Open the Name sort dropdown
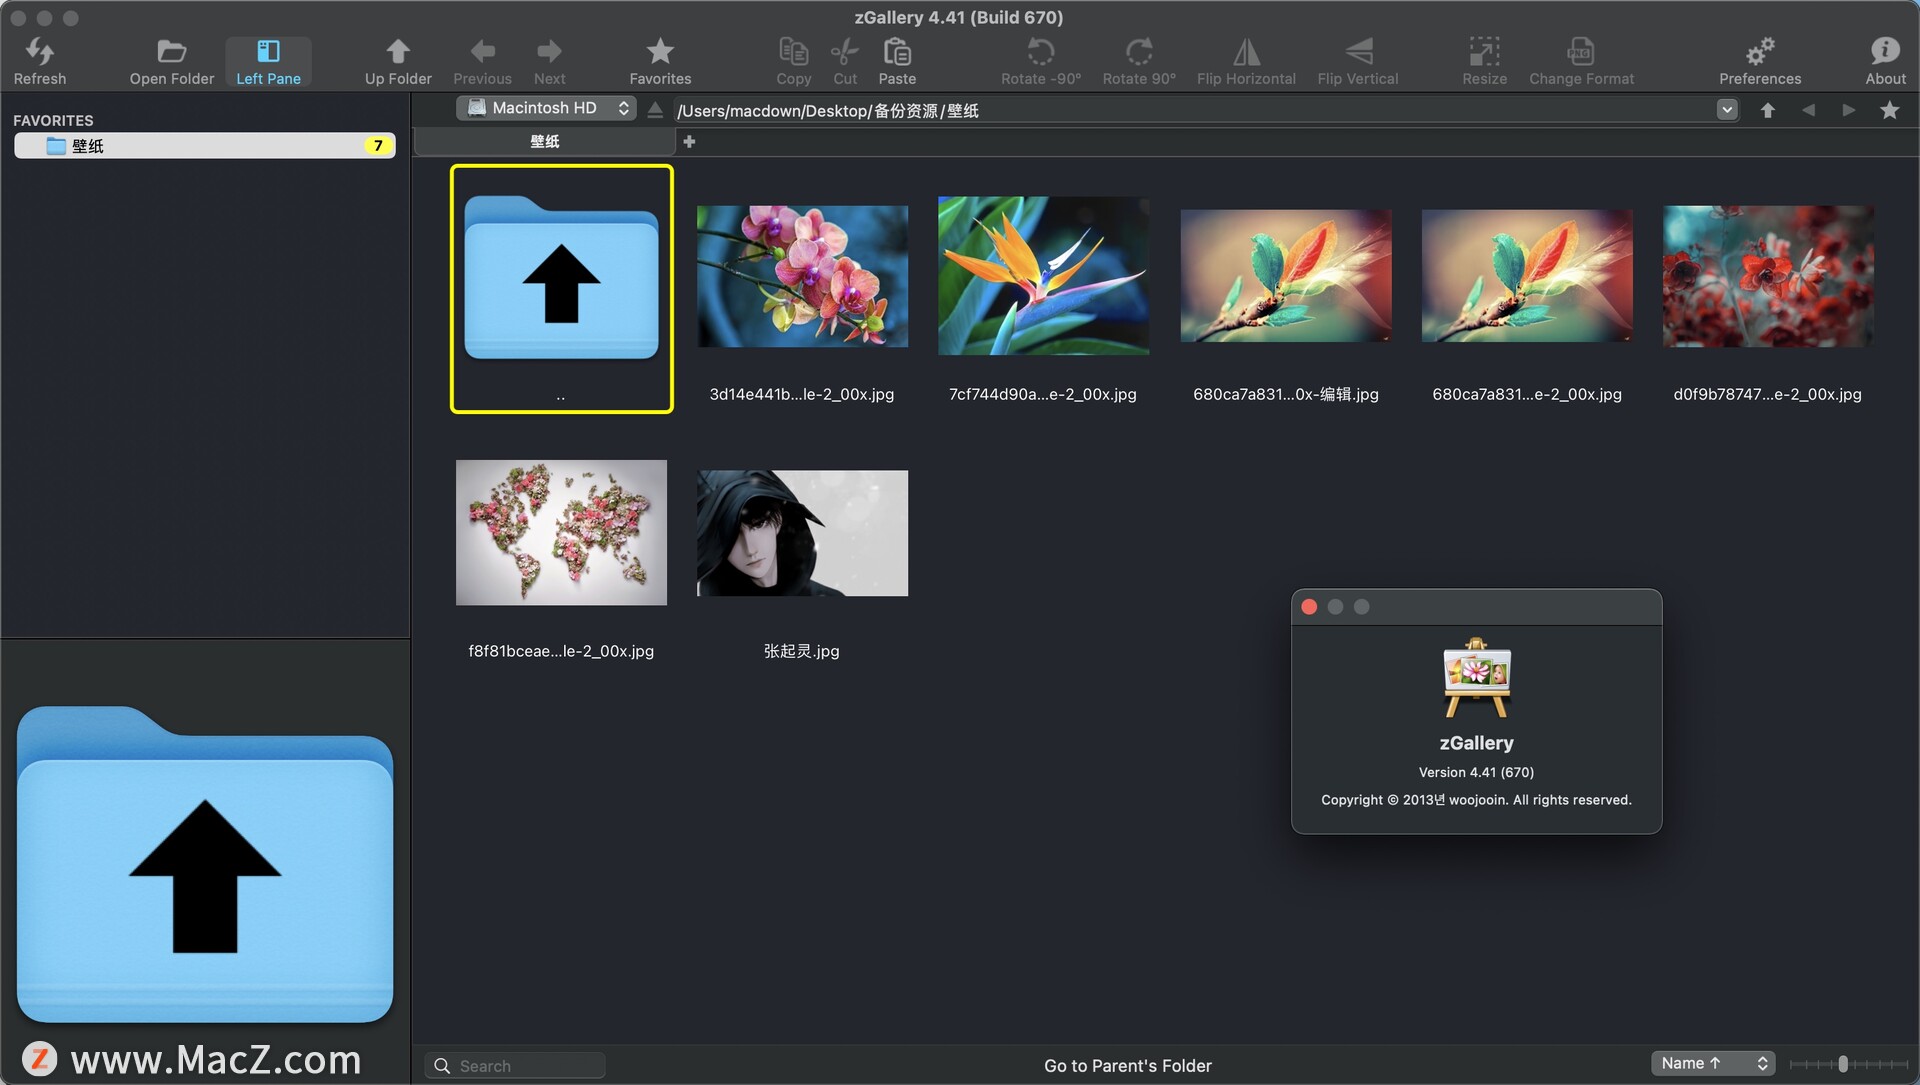Image resolution: width=1920 pixels, height=1085 pixels. coord(1712,1064)
